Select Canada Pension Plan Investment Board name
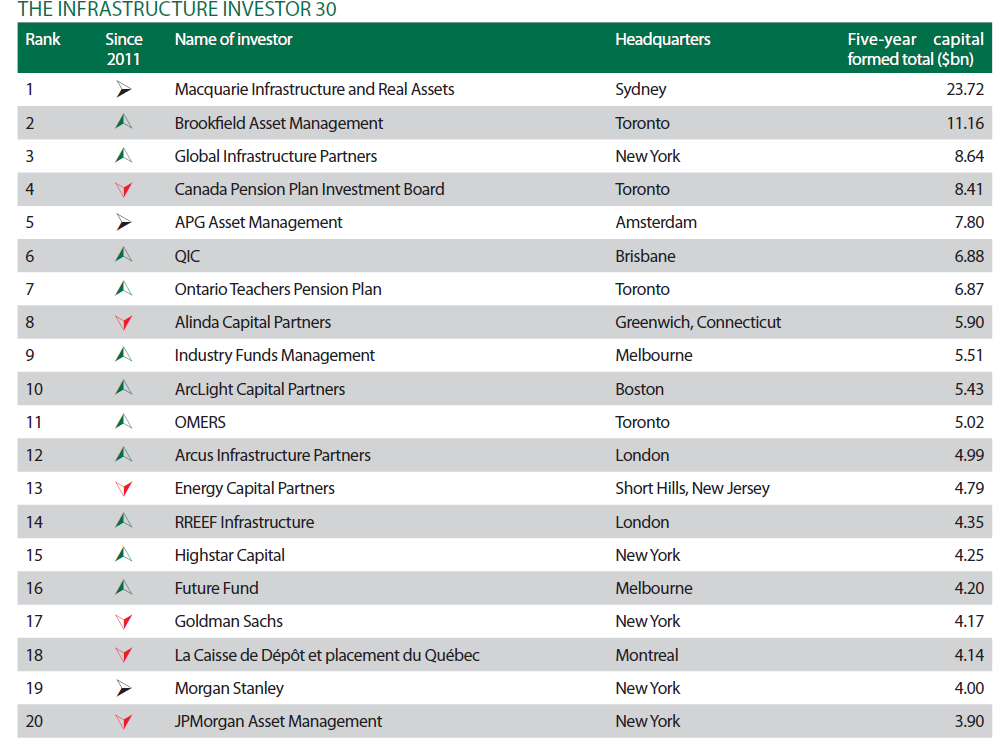The image size is (1001, 739). 310,190
